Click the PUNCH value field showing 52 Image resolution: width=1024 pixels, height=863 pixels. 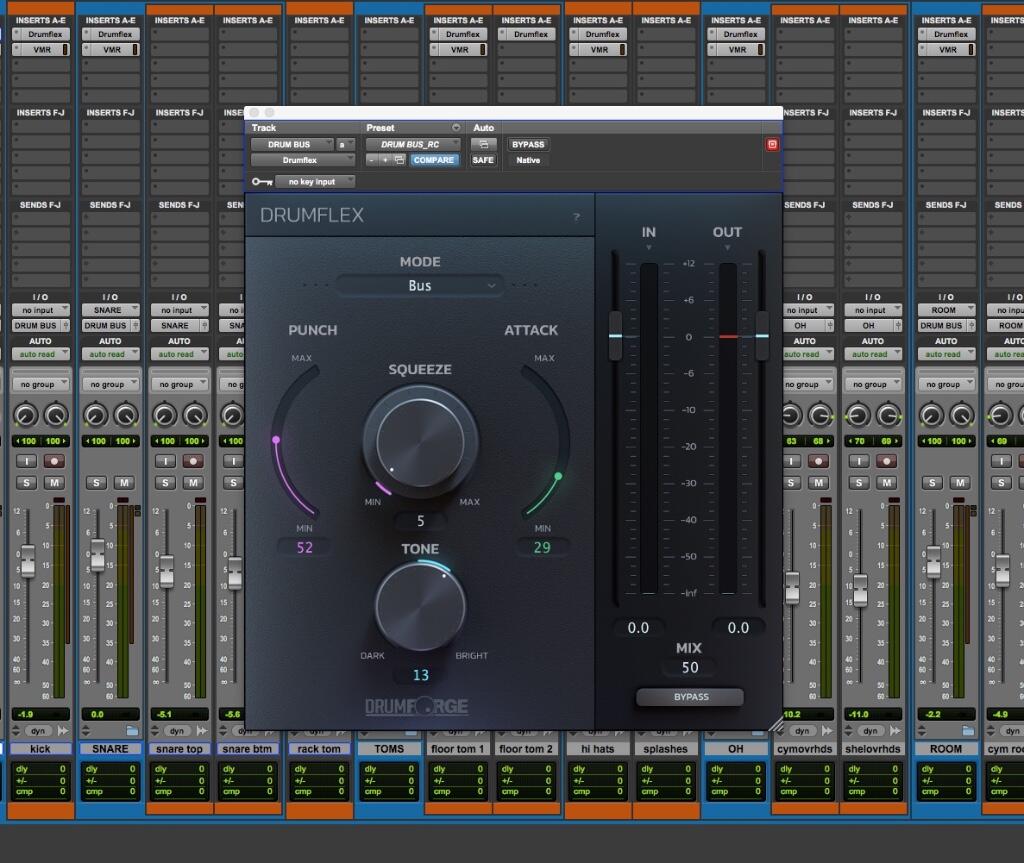[304, 547]
